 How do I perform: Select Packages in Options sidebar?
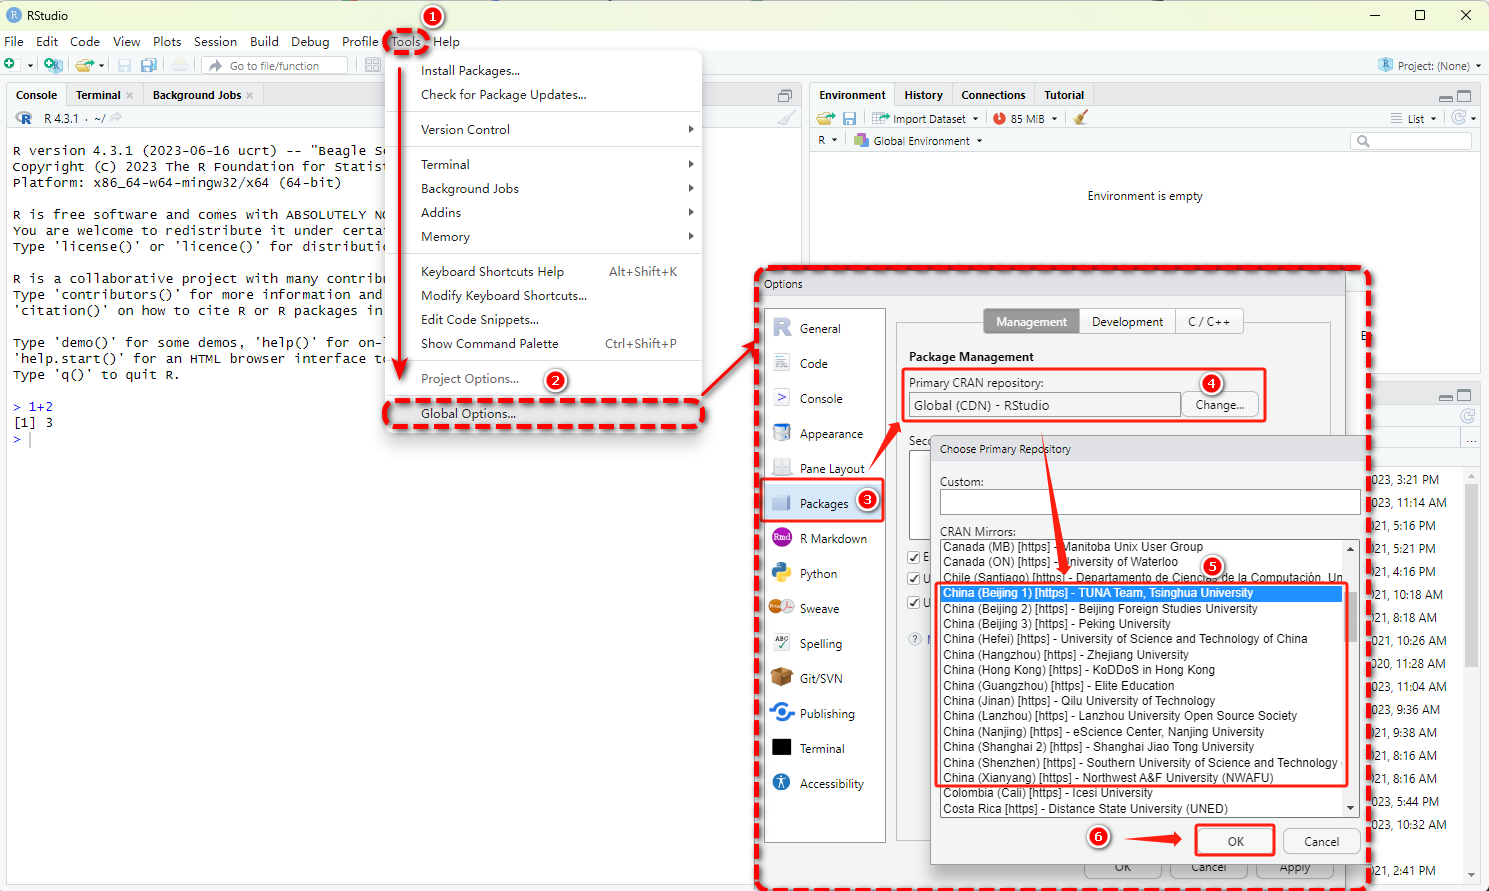click(x=824, y=503)
